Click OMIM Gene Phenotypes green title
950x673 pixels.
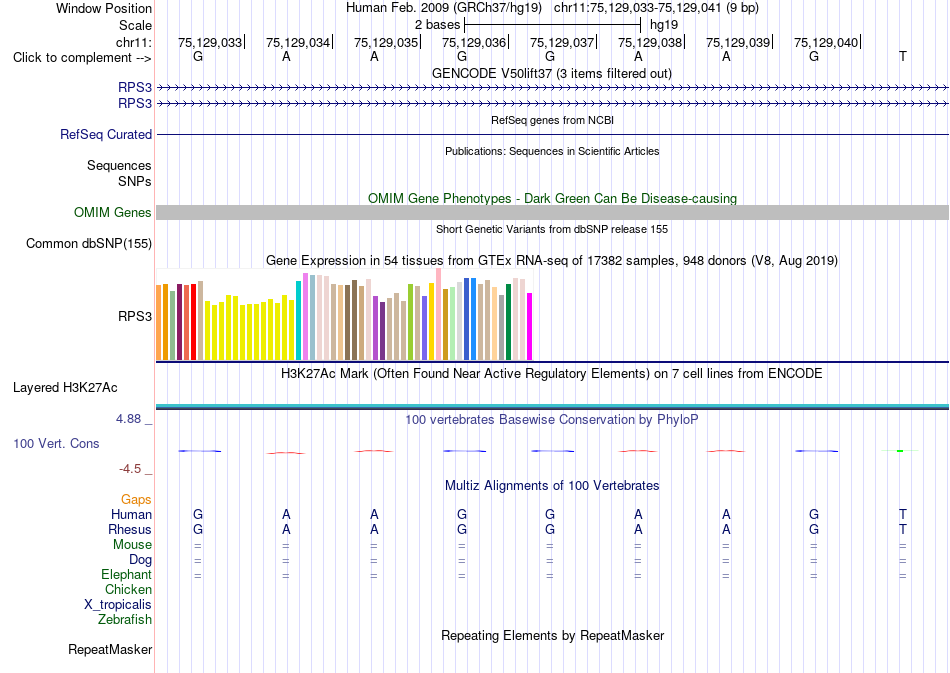552,198
